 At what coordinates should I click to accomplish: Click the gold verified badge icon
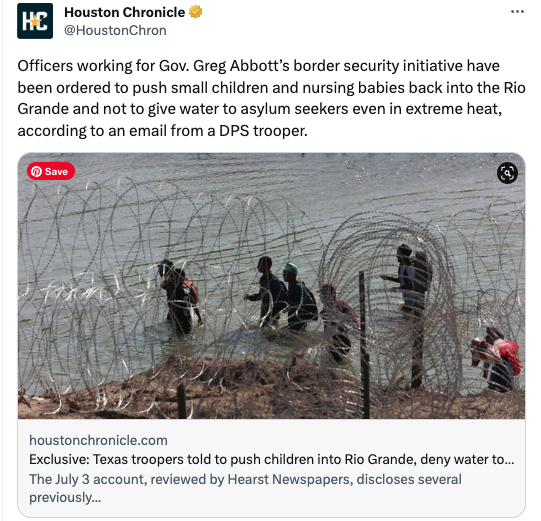(x=196, y=12)
